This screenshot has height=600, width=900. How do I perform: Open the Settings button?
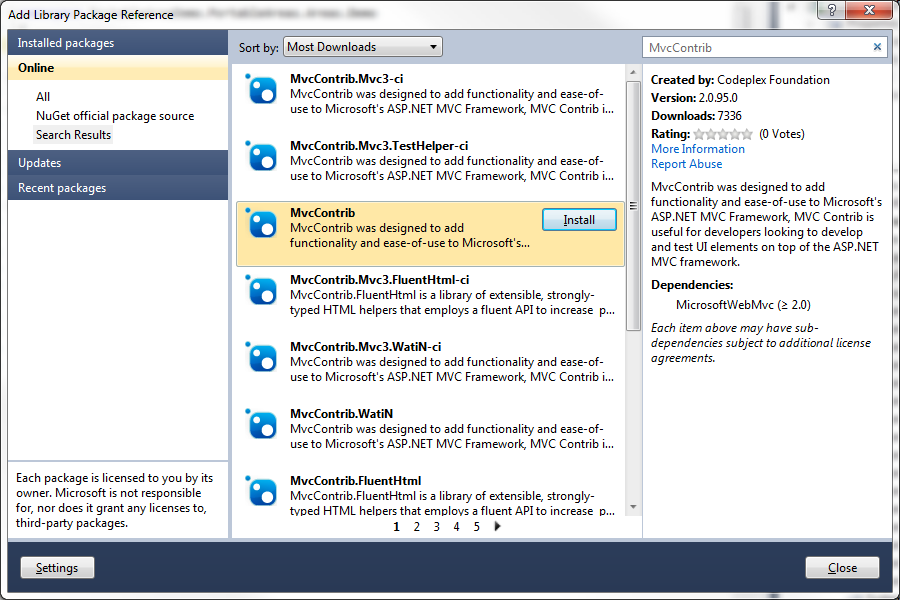click(x=57, y=568)
